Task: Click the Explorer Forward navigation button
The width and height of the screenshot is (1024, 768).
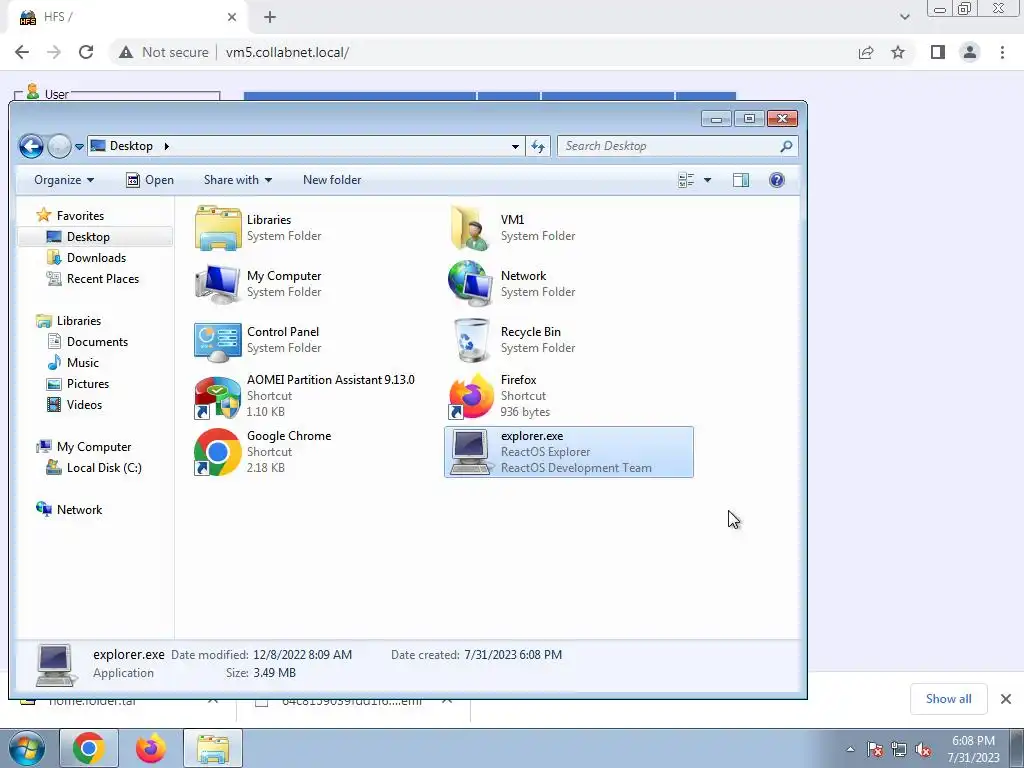Action: (59, 146)
